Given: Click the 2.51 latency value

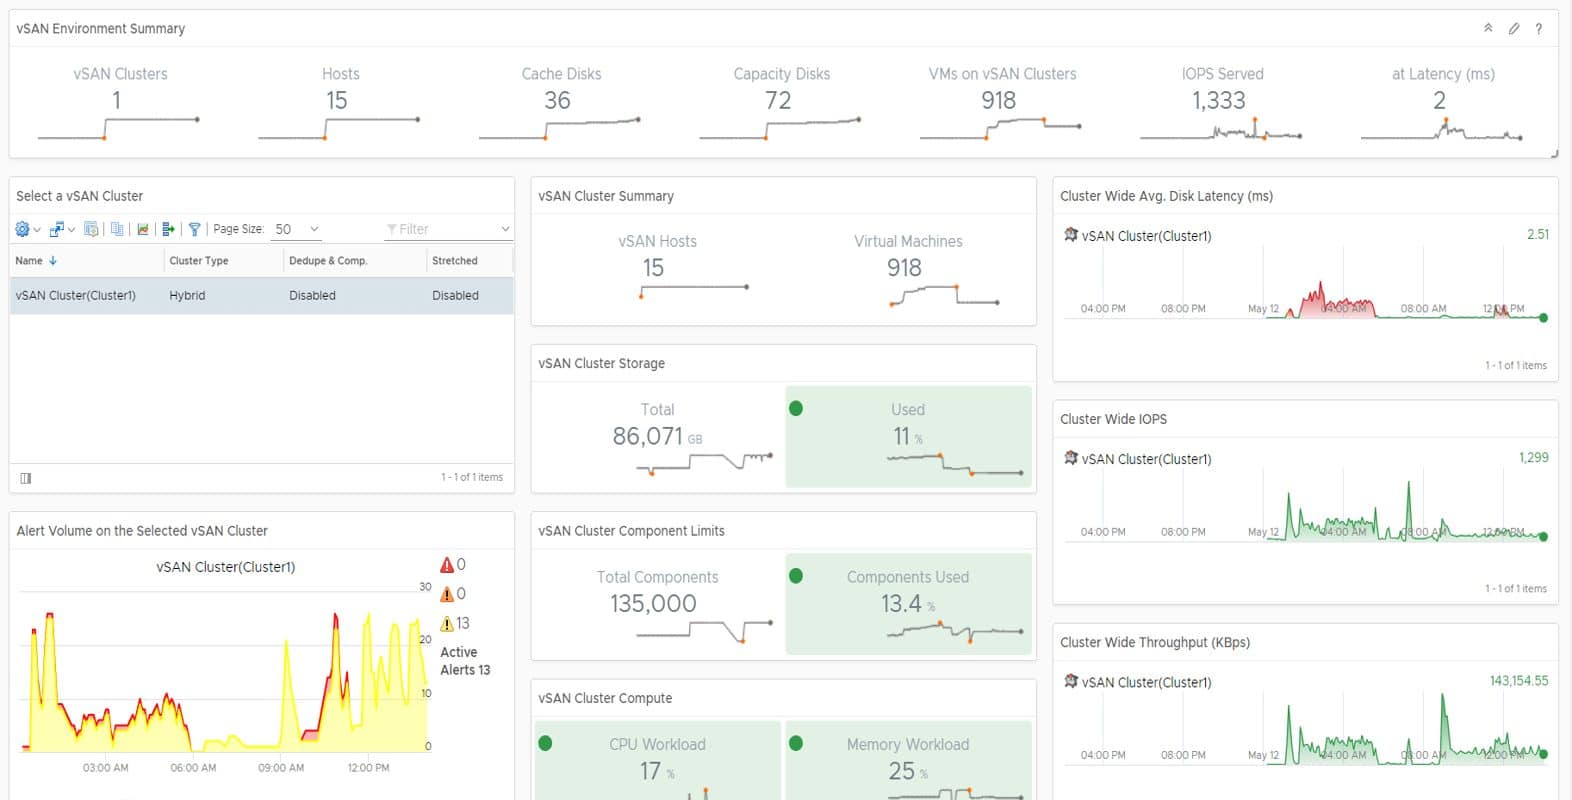Looking at the screenshot, I should 1538,234.
